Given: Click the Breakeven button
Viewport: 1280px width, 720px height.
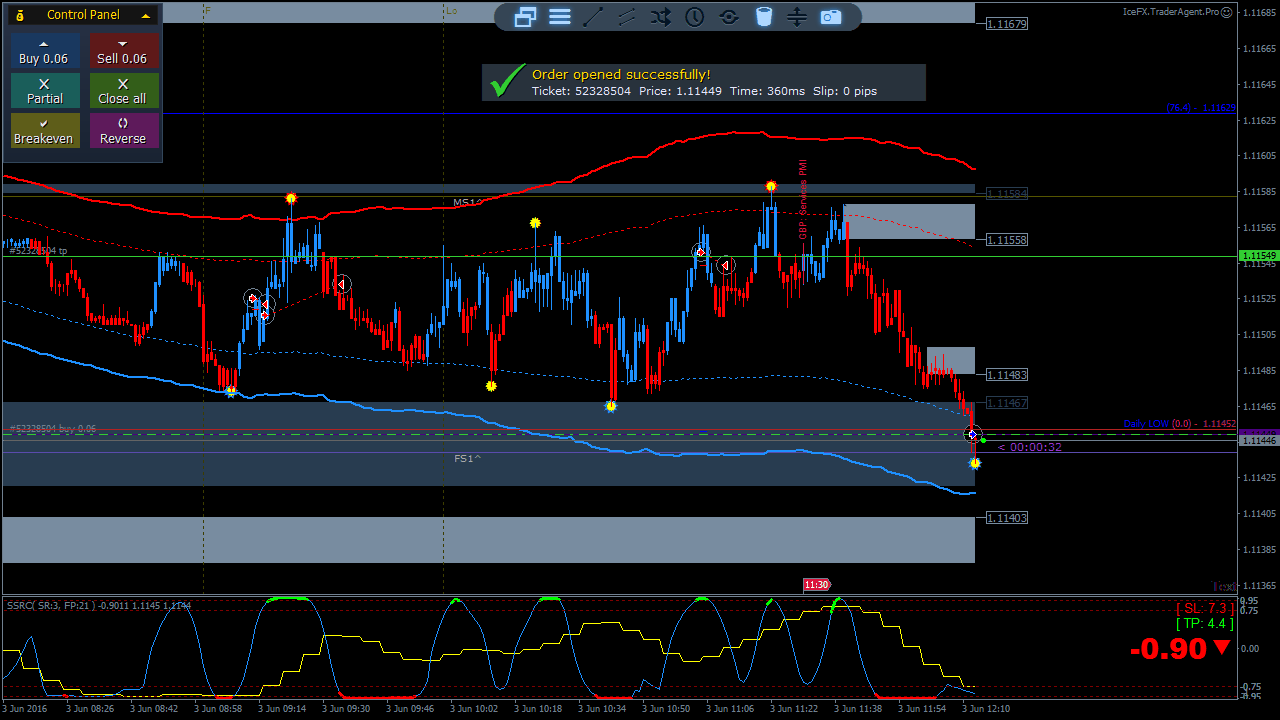Looking at the screenshot, I should (x=44, y=131).
